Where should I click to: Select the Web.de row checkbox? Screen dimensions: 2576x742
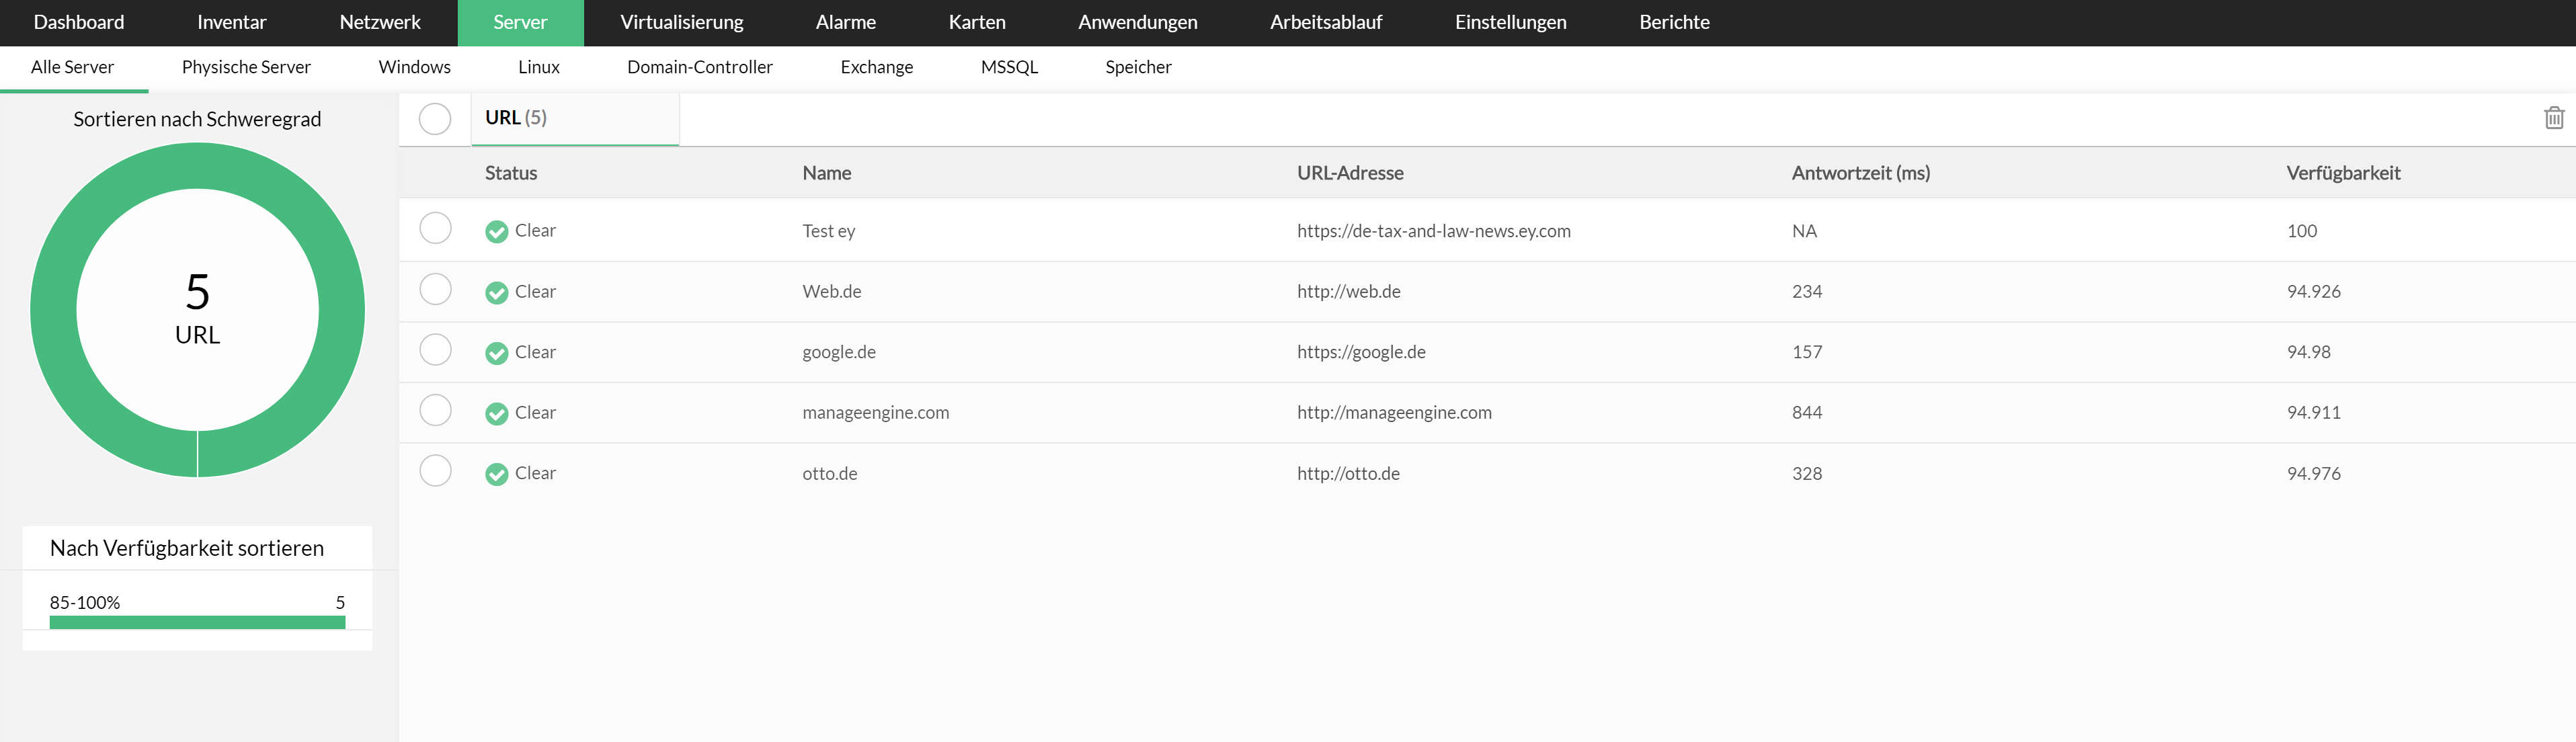point(435,290)
